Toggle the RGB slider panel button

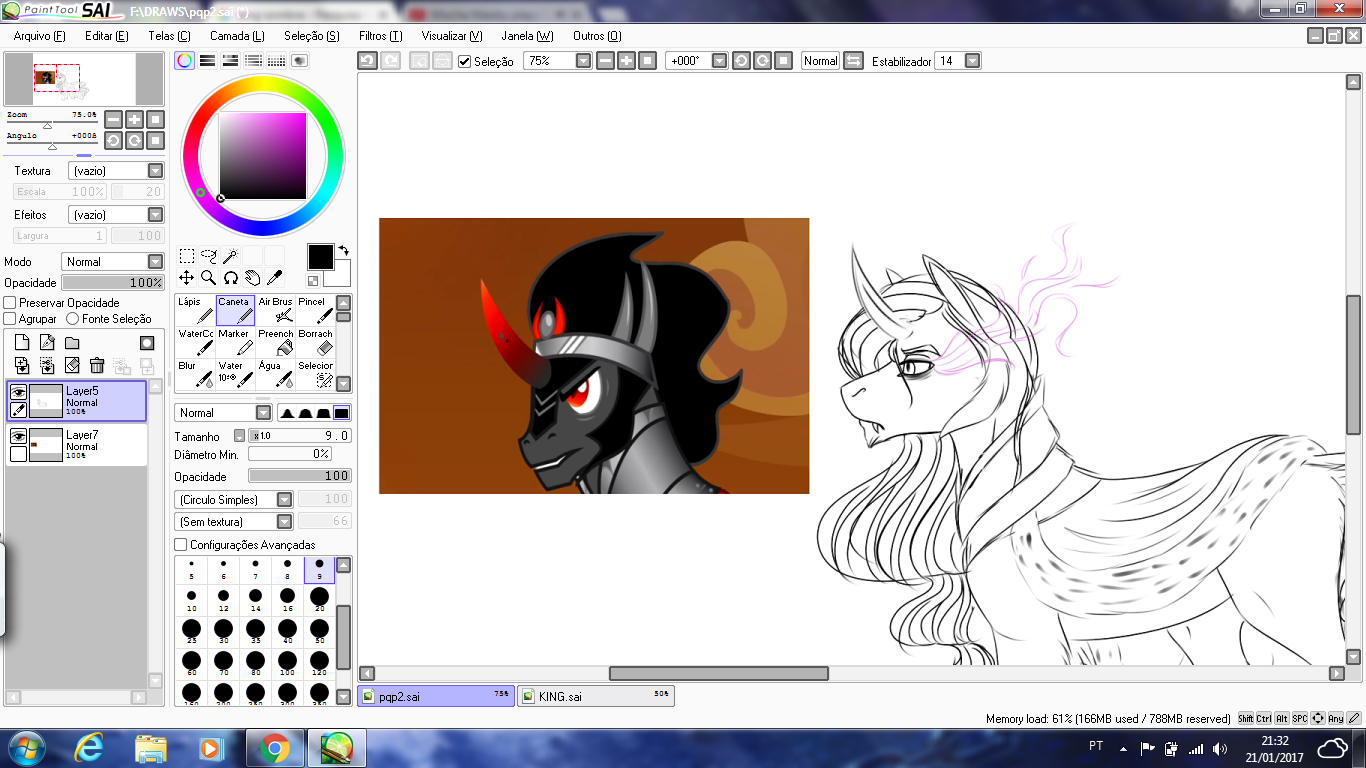point(207,60)
